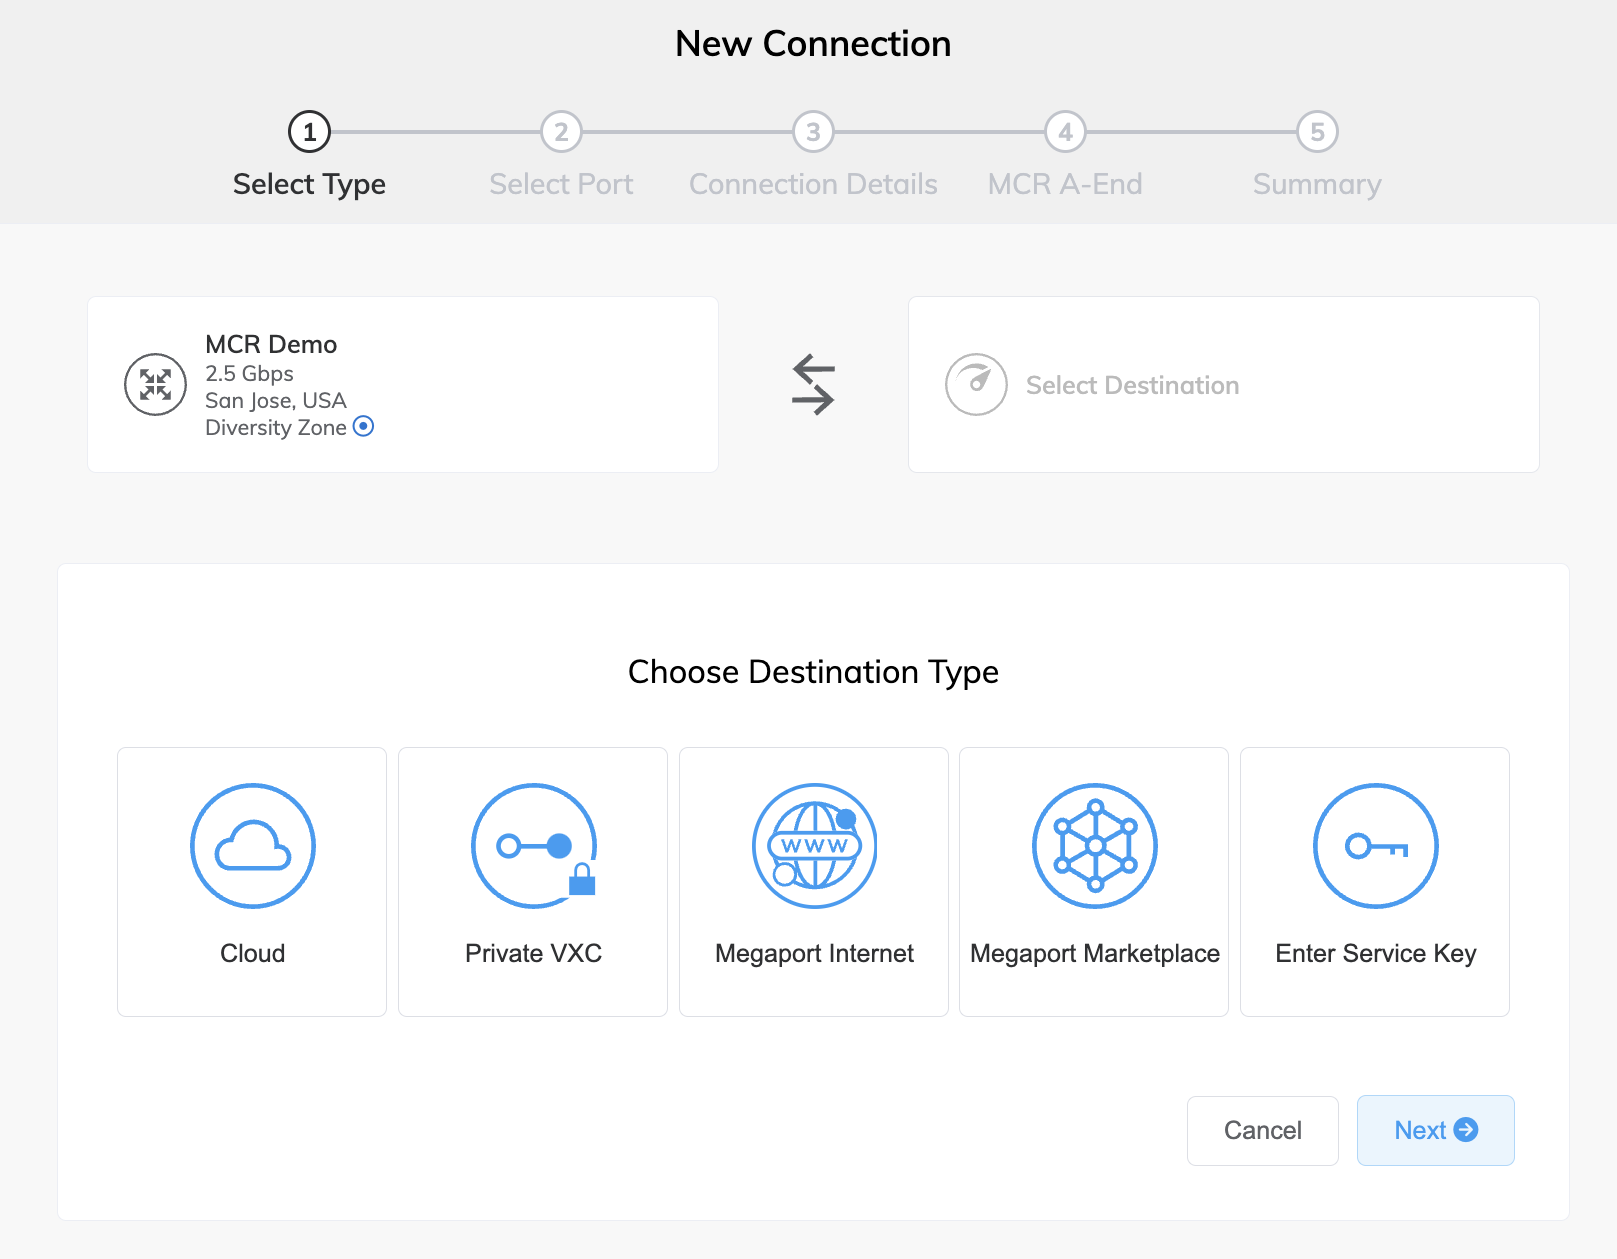Image resolution: width=1617 pixels, height=1259 pixels.
Task: Open step 3 Connection Details
Action: pyautogui.click(x=813, y=132)
